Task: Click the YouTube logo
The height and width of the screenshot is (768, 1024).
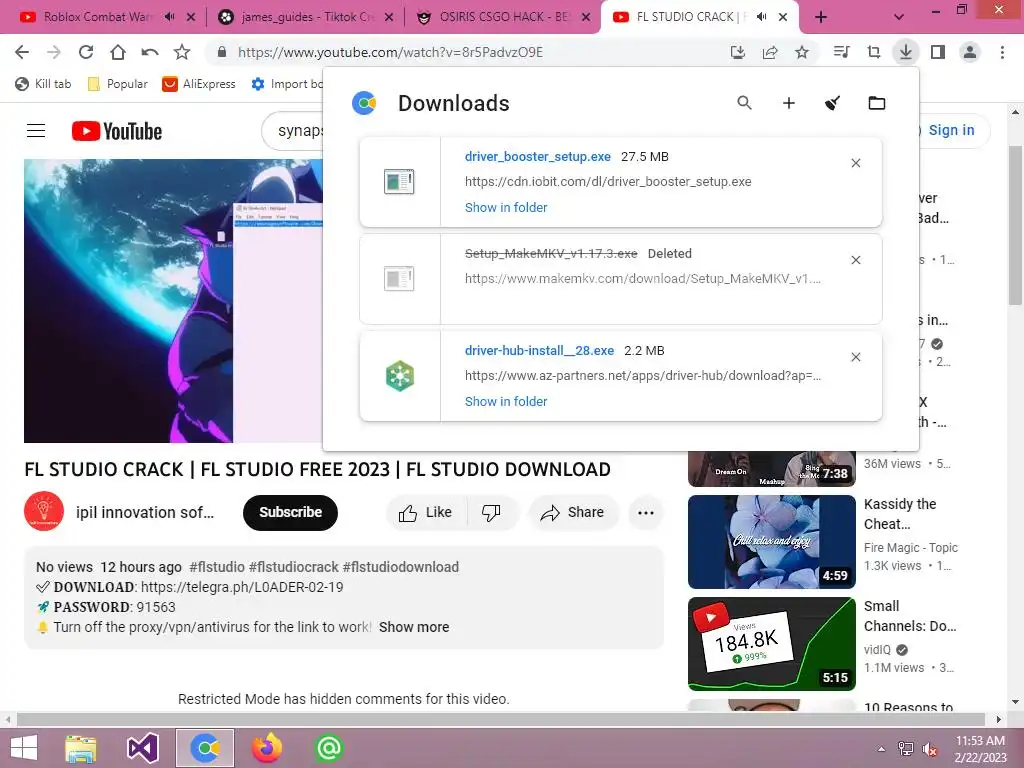Action: click(117, 131)
